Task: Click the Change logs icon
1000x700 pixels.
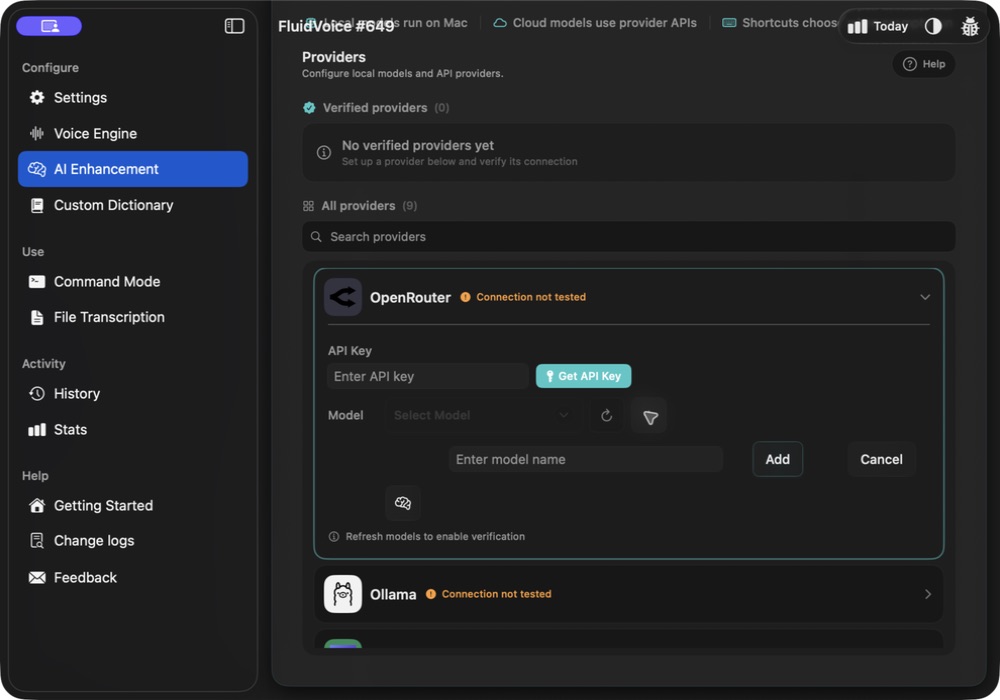Action: click(37, 541)
